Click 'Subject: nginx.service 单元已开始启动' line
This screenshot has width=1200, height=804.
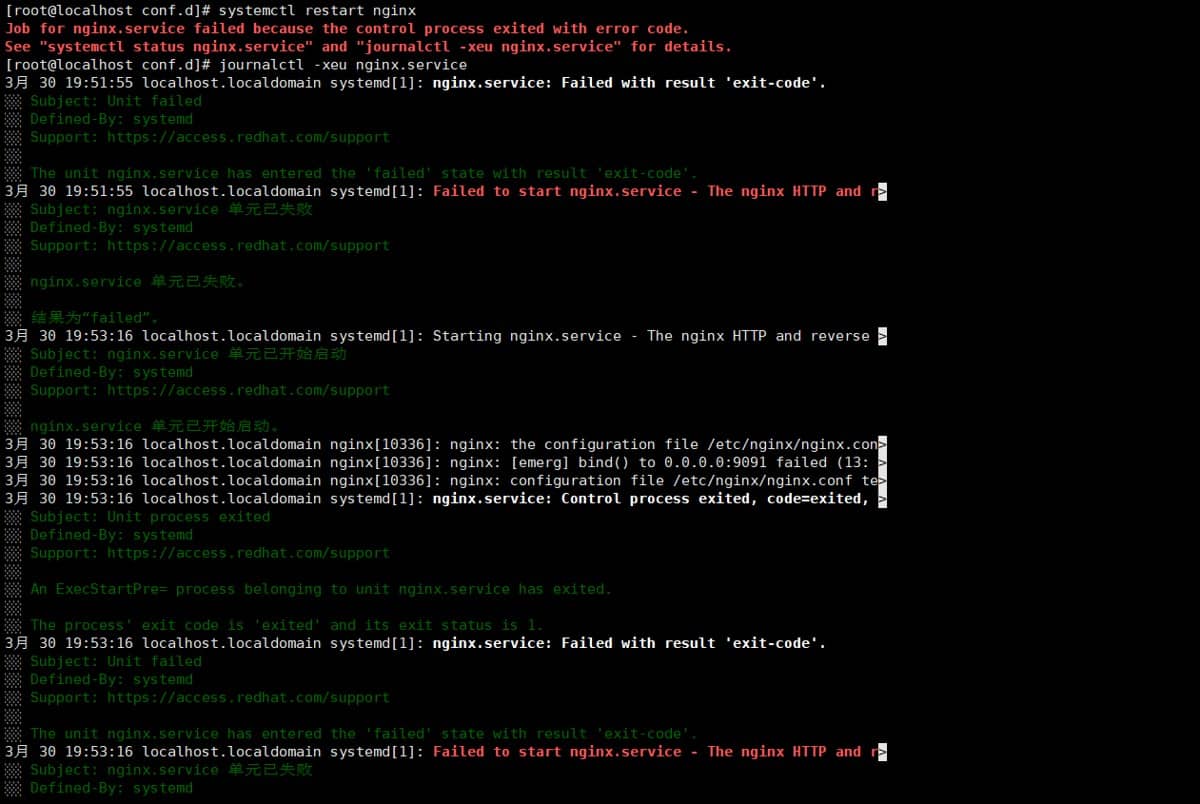coord(188,353)
